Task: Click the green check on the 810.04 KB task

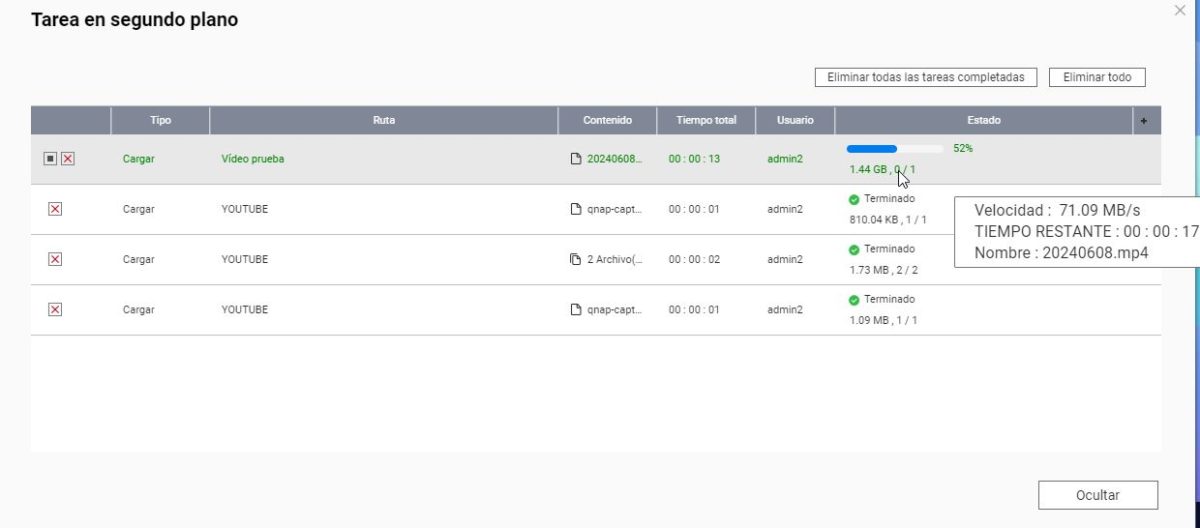Action: coord(854,199)
